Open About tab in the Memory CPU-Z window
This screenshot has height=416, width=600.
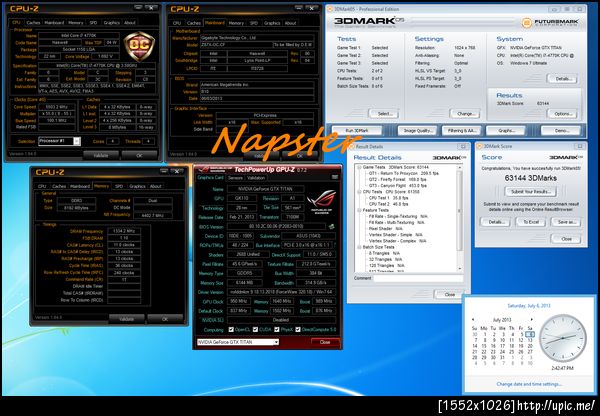coord(155,186)
